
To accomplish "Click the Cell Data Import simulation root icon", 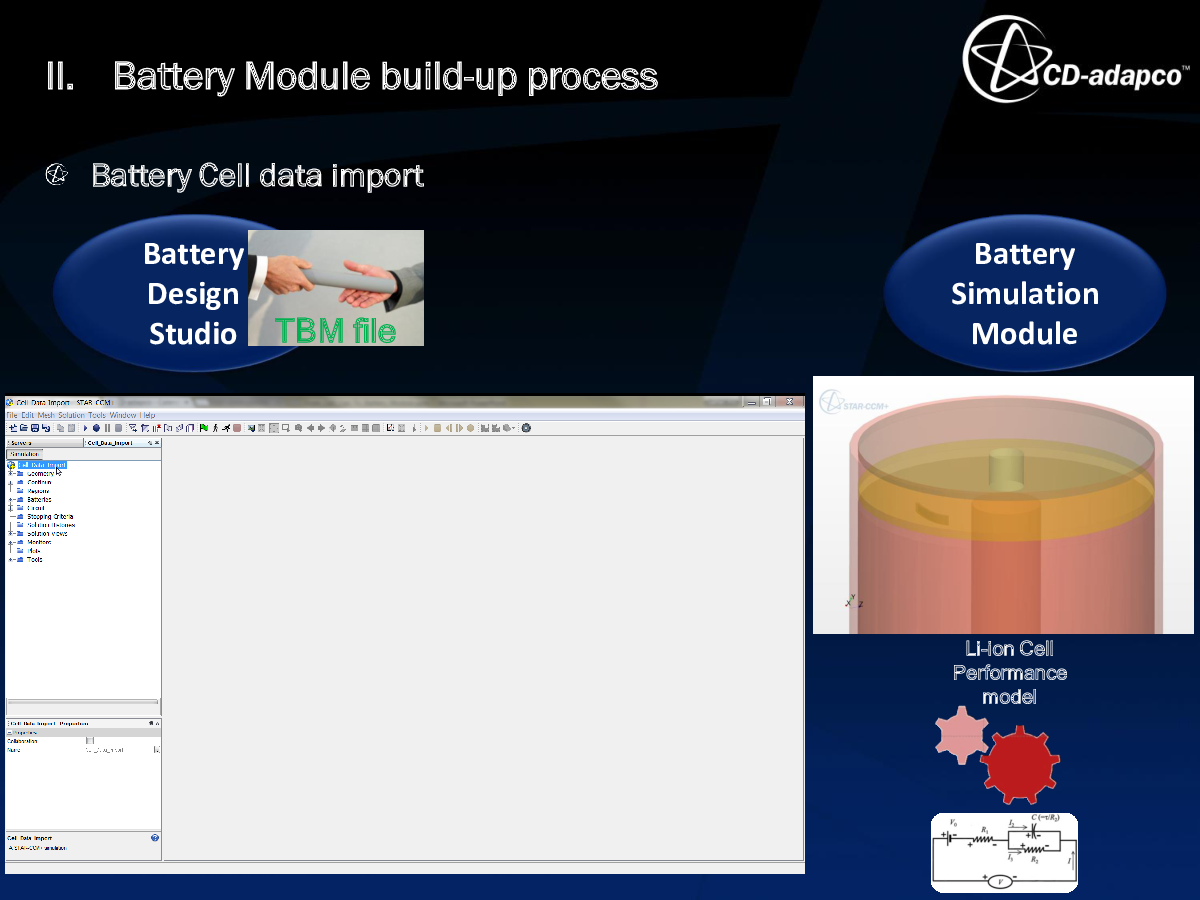I will tap(11, 465).
